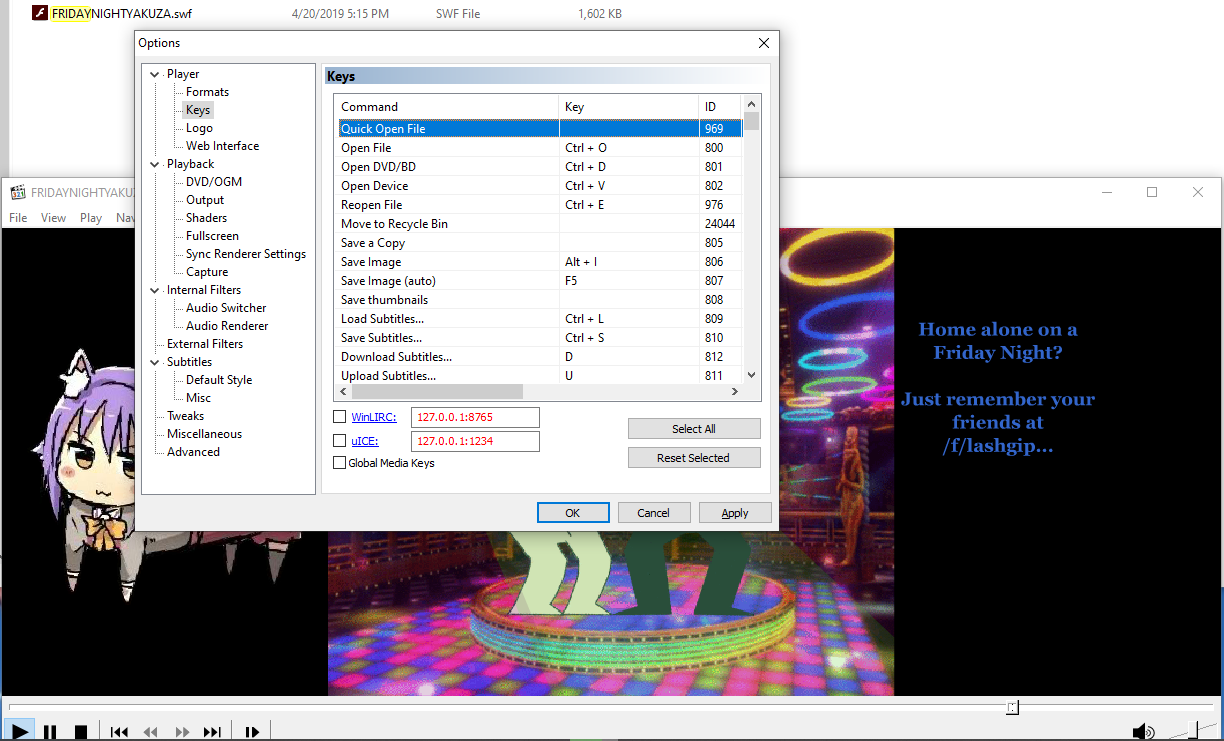Select Output in the options tree
The height and width of the screenshot is (741, 1224).
coord(205,200)
